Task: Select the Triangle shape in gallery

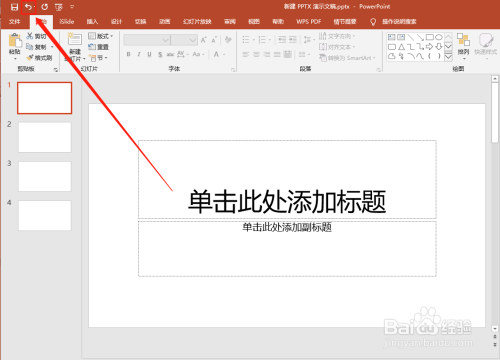Action: [401, 47]
